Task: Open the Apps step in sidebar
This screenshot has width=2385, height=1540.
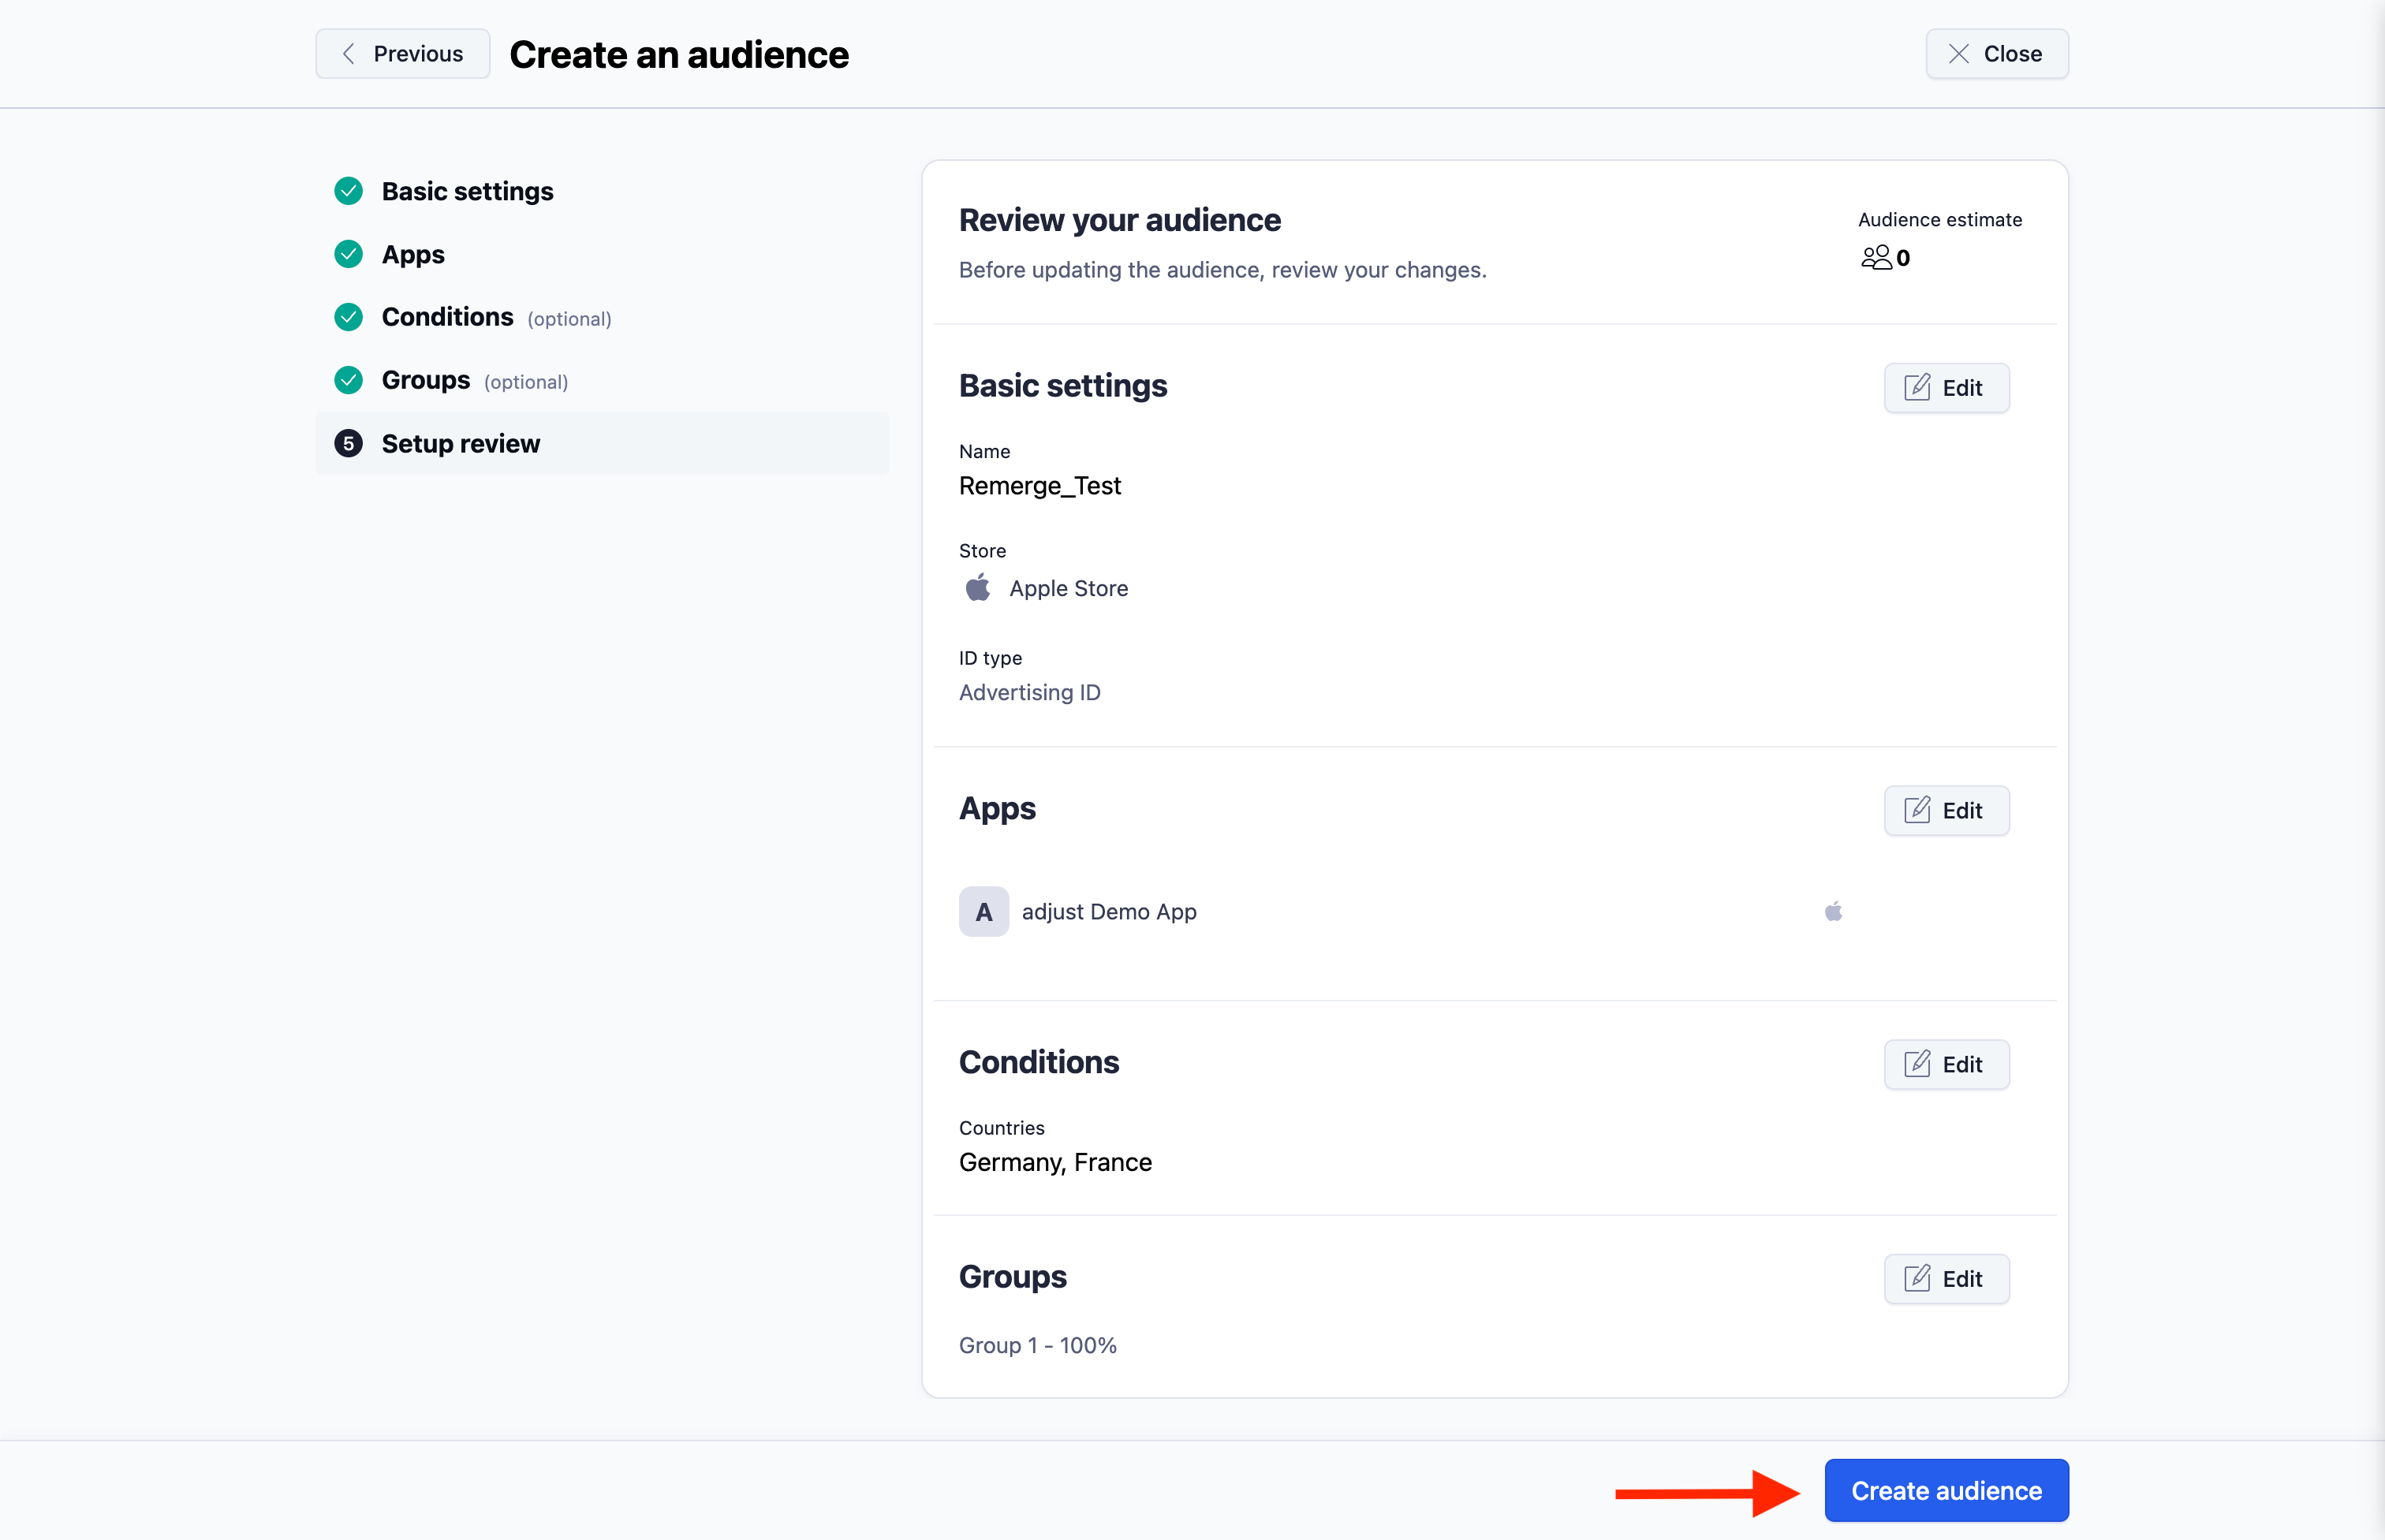Action: tap(413, 254)
